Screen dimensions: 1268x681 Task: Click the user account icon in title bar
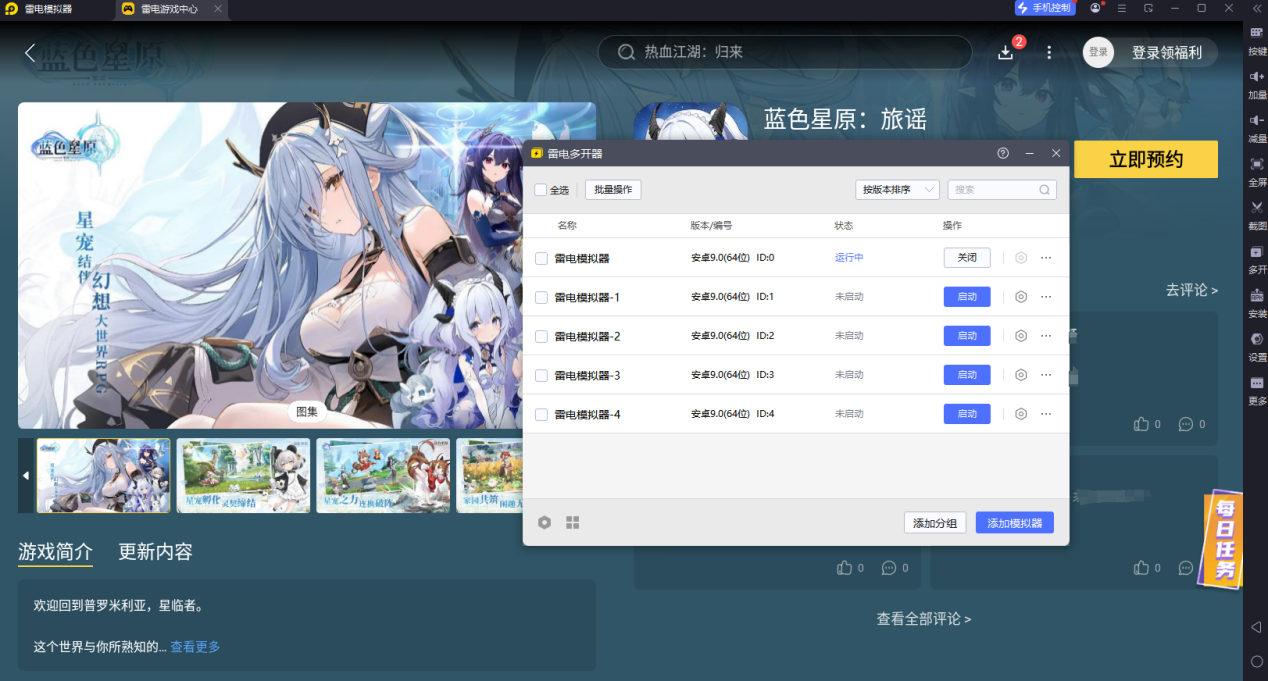click(1096, 8)
